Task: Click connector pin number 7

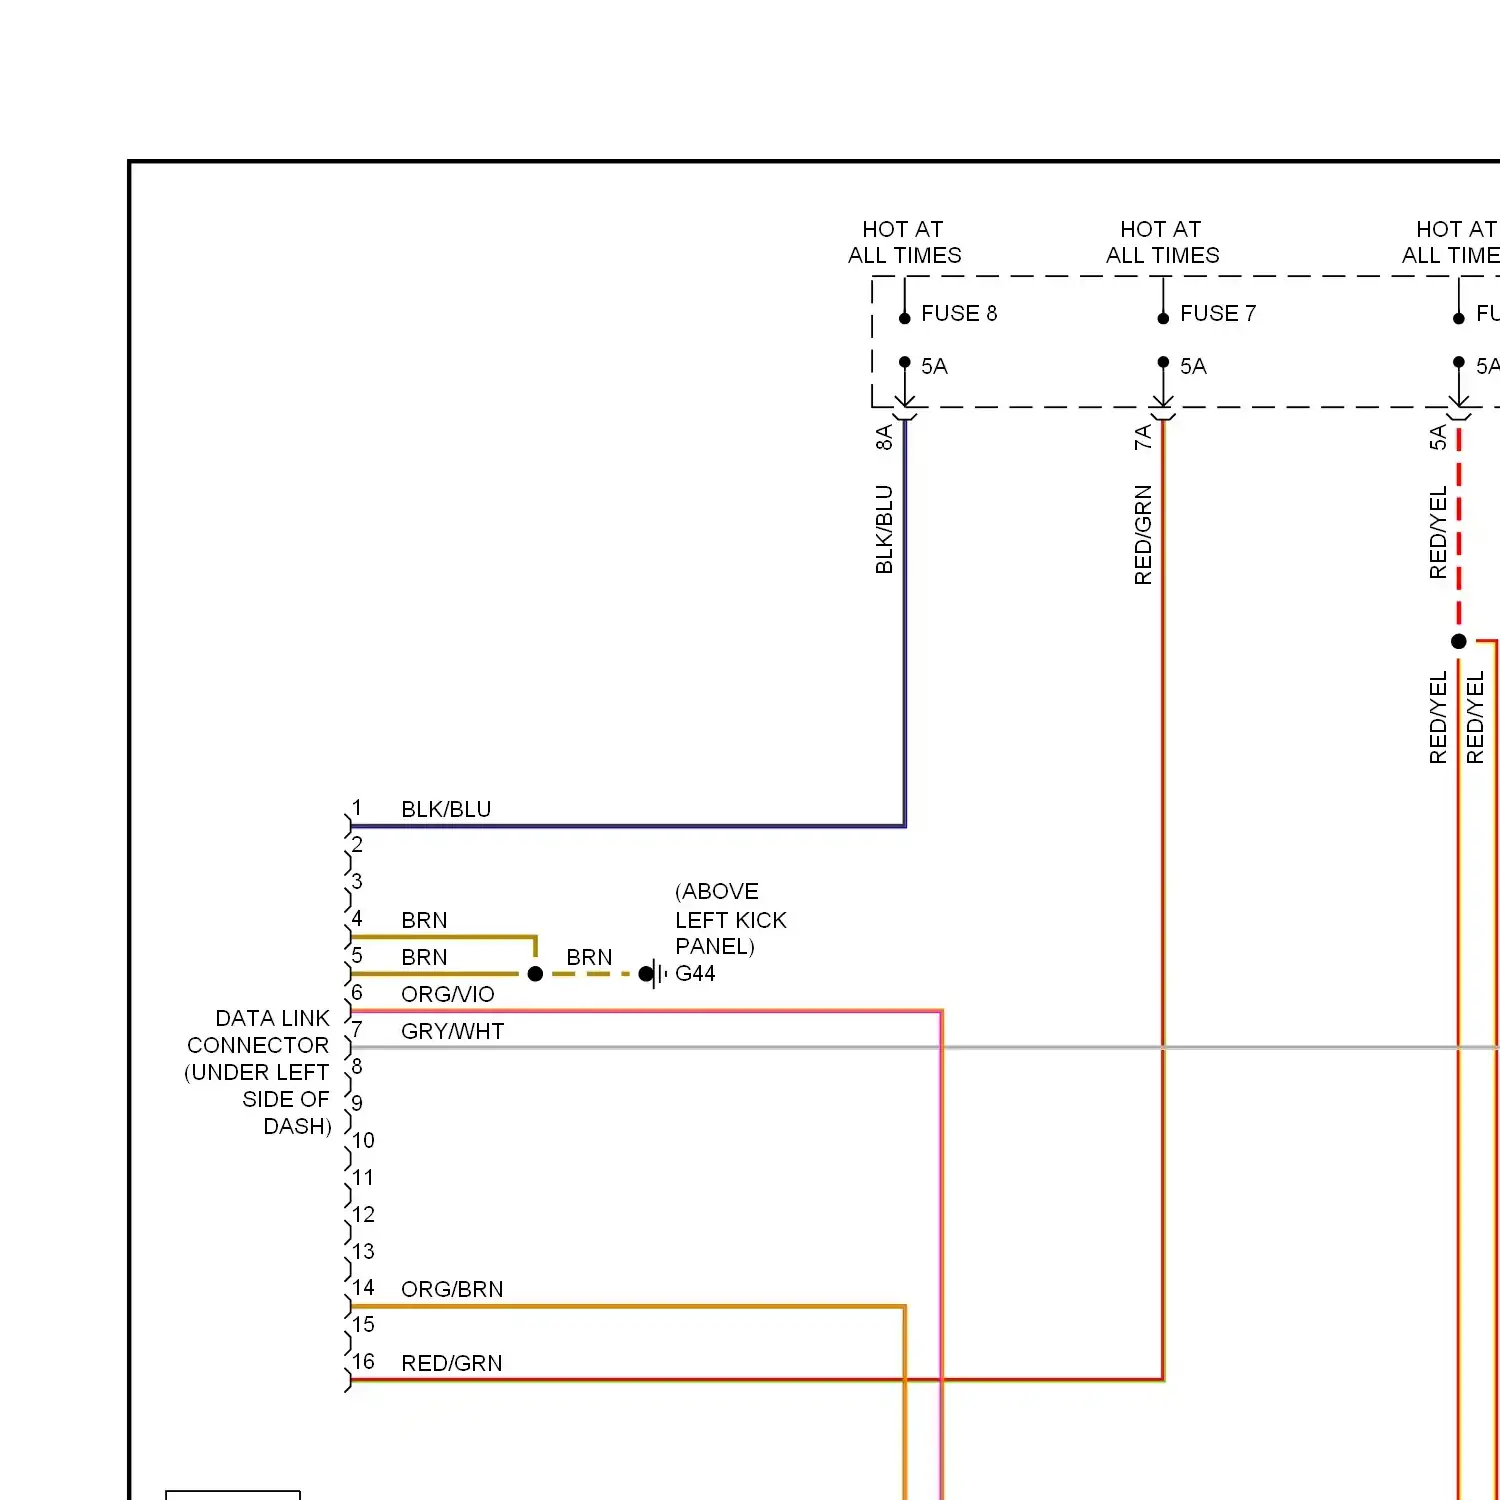Action: point(357,1029)
